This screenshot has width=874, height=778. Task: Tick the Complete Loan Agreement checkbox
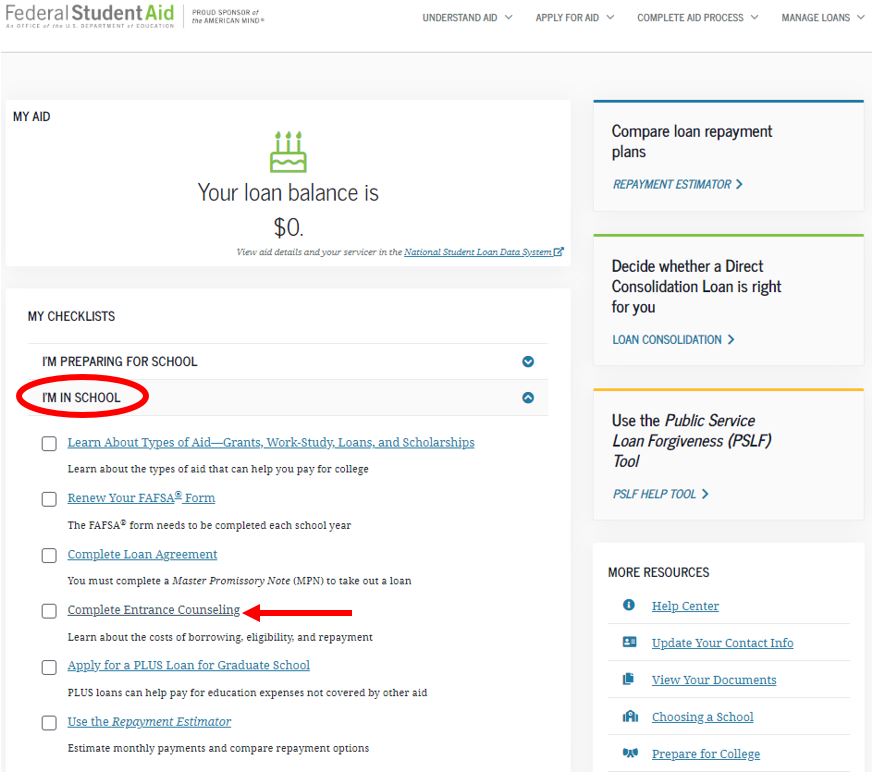(49, 556)
